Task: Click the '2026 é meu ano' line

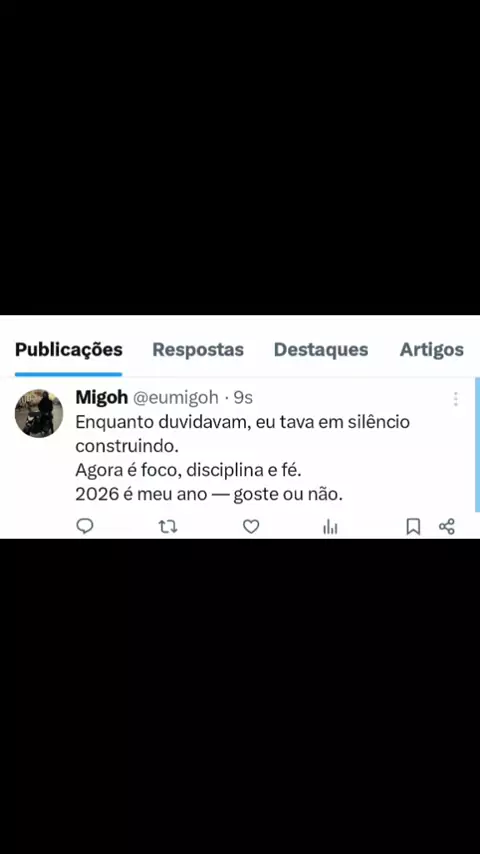Action: pos(209,495)
